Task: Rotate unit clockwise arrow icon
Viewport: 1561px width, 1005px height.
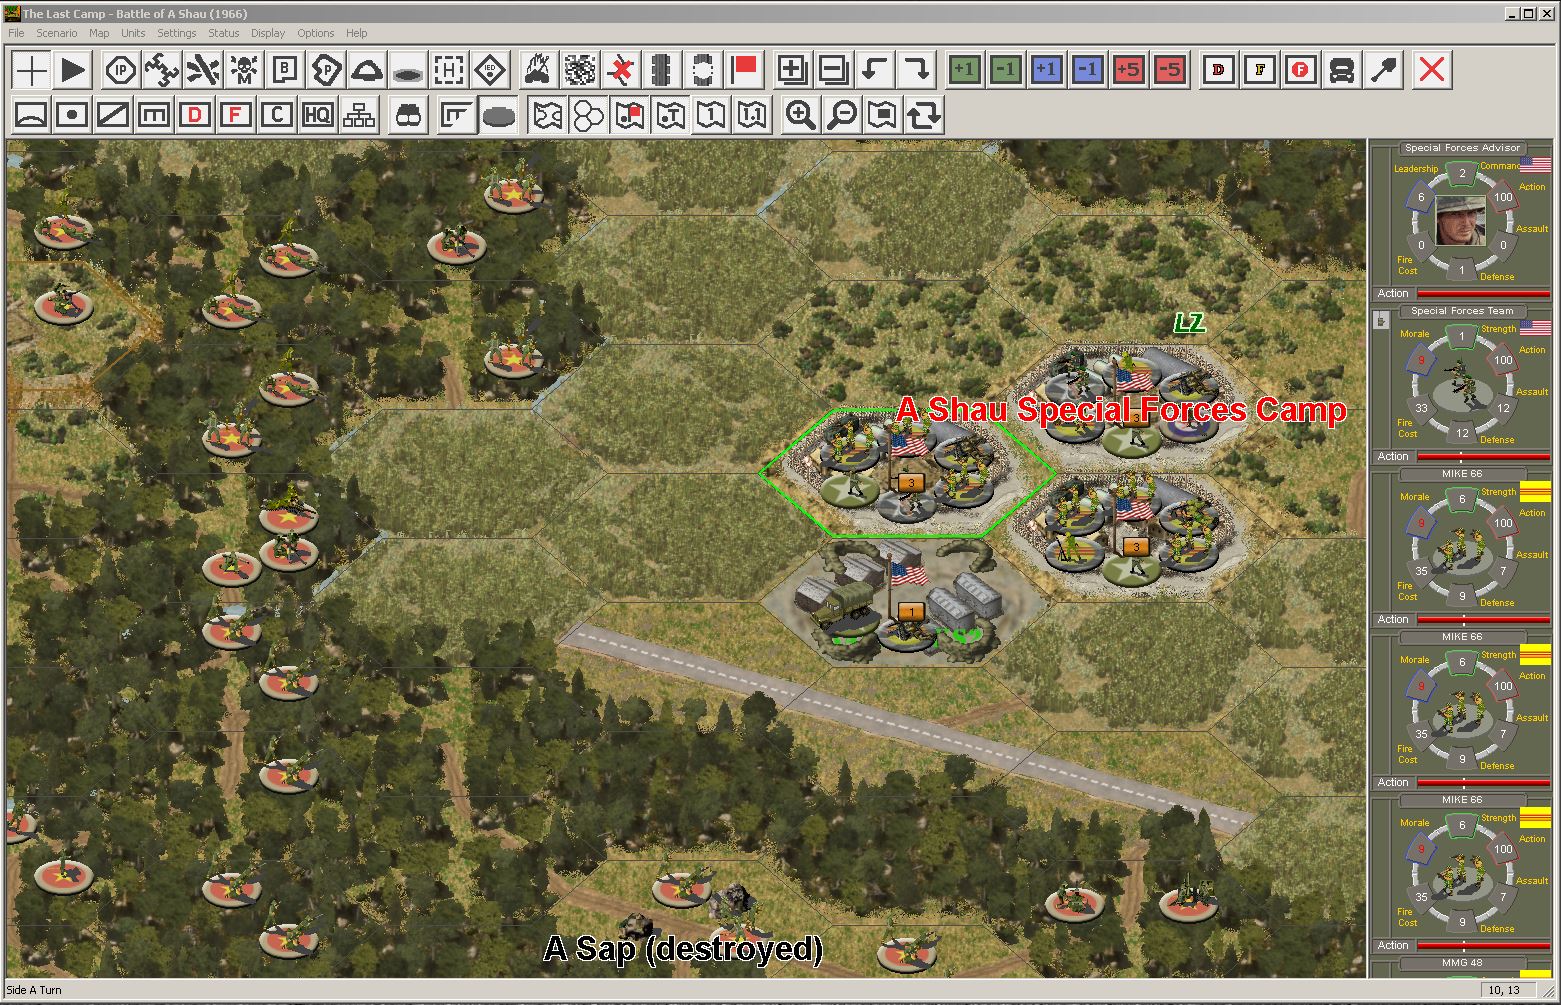Action: click(916, 70)
